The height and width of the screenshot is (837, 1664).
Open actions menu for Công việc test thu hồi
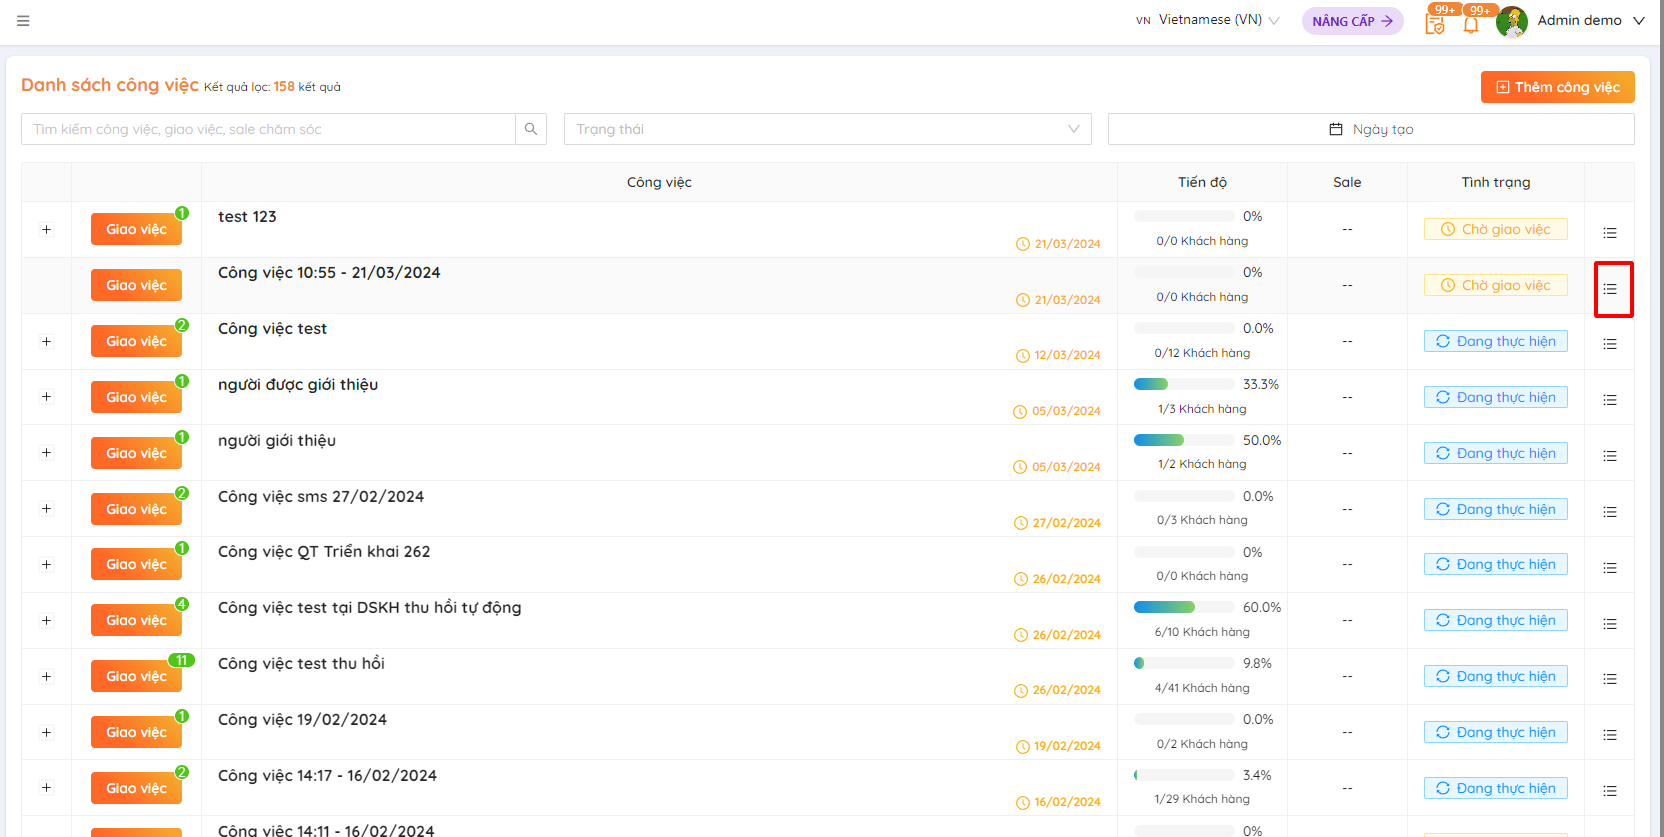click(1610, 679)
